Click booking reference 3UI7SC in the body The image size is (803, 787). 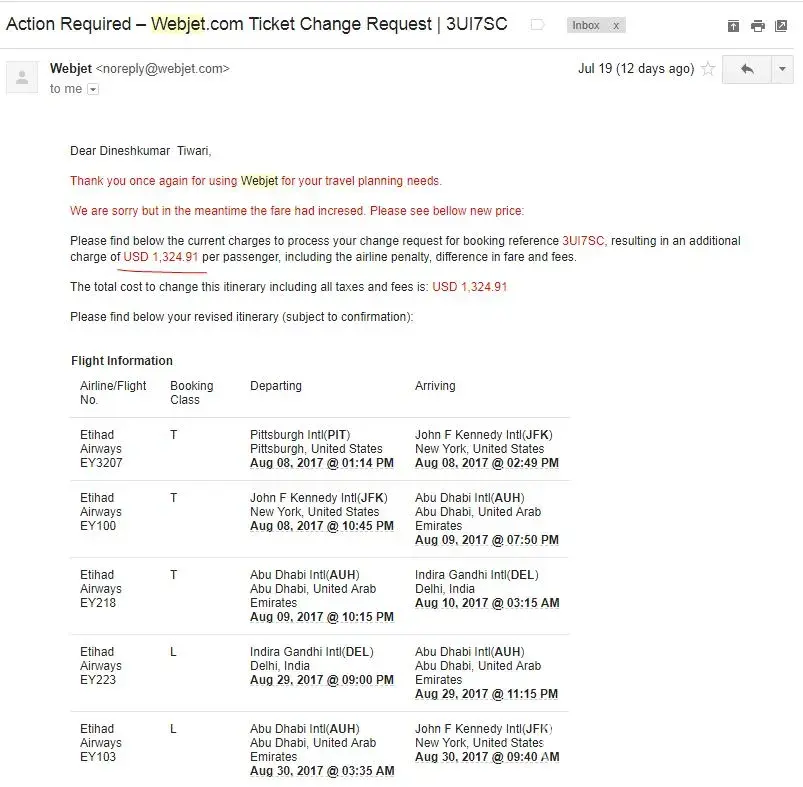pos(583,241)
